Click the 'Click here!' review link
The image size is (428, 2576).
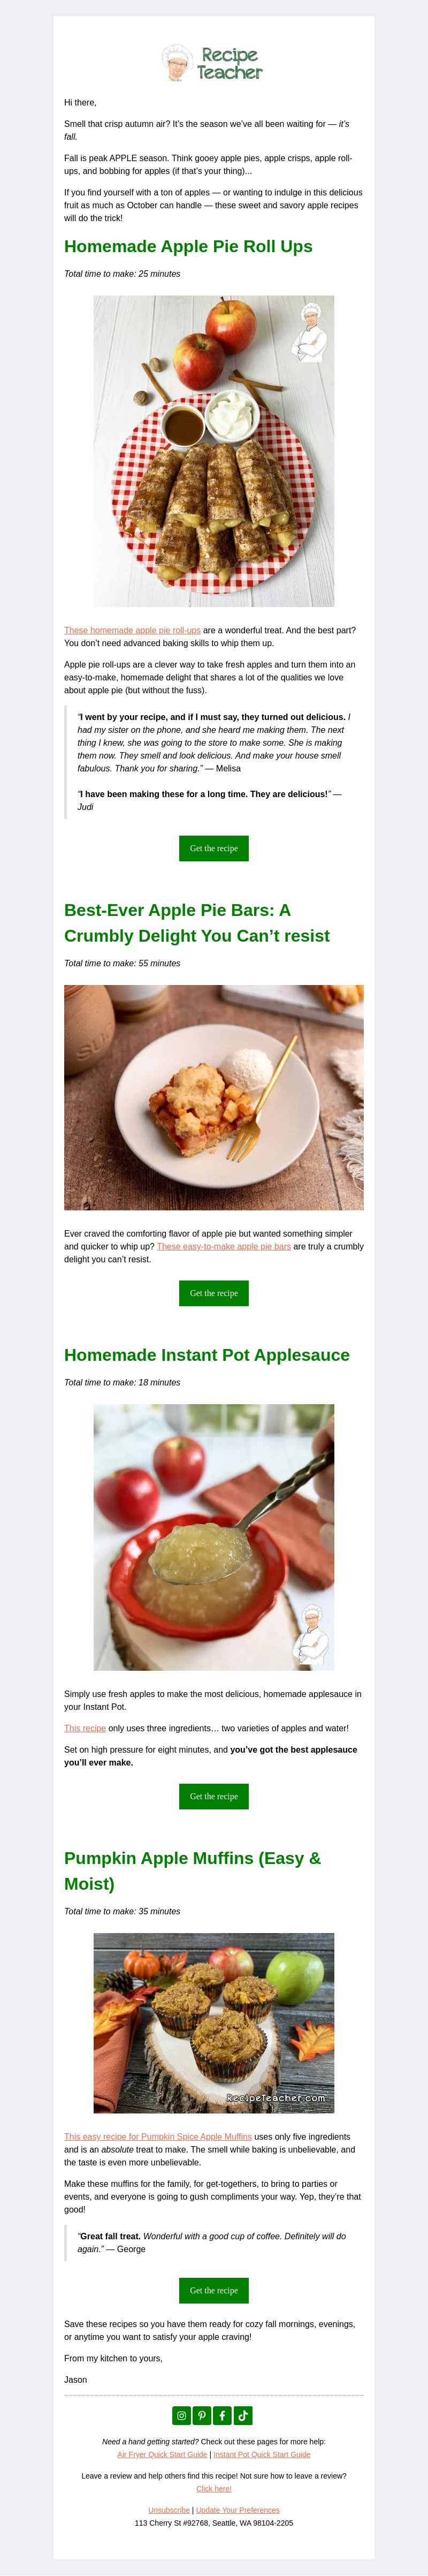[x=214, y=2489]
